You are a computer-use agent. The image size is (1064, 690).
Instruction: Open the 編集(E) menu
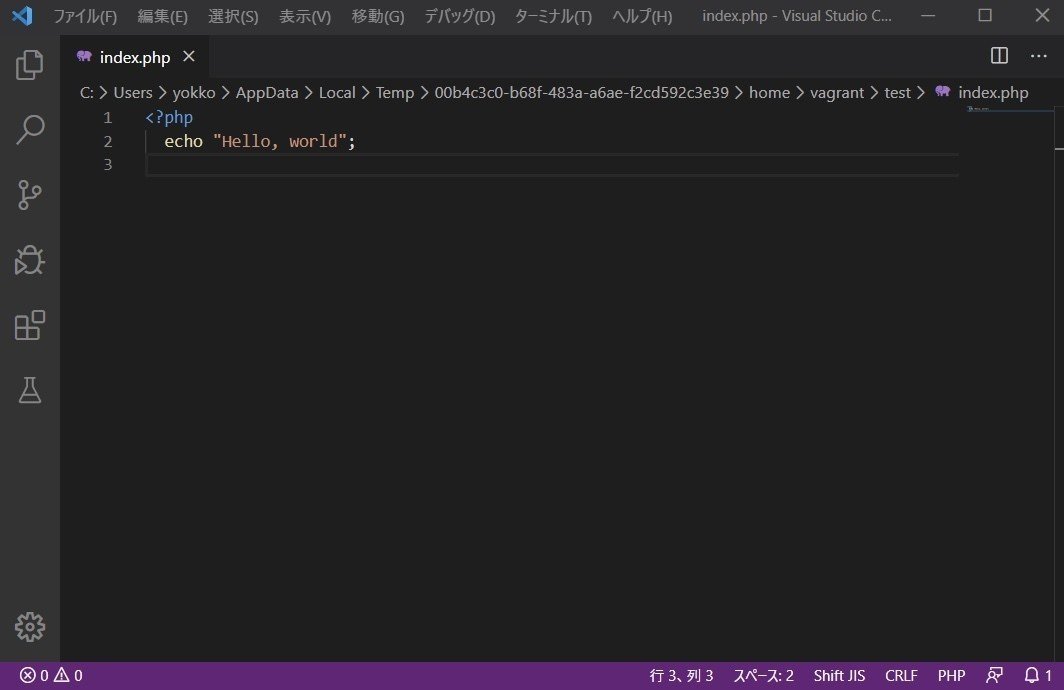(x=162, y=16)
